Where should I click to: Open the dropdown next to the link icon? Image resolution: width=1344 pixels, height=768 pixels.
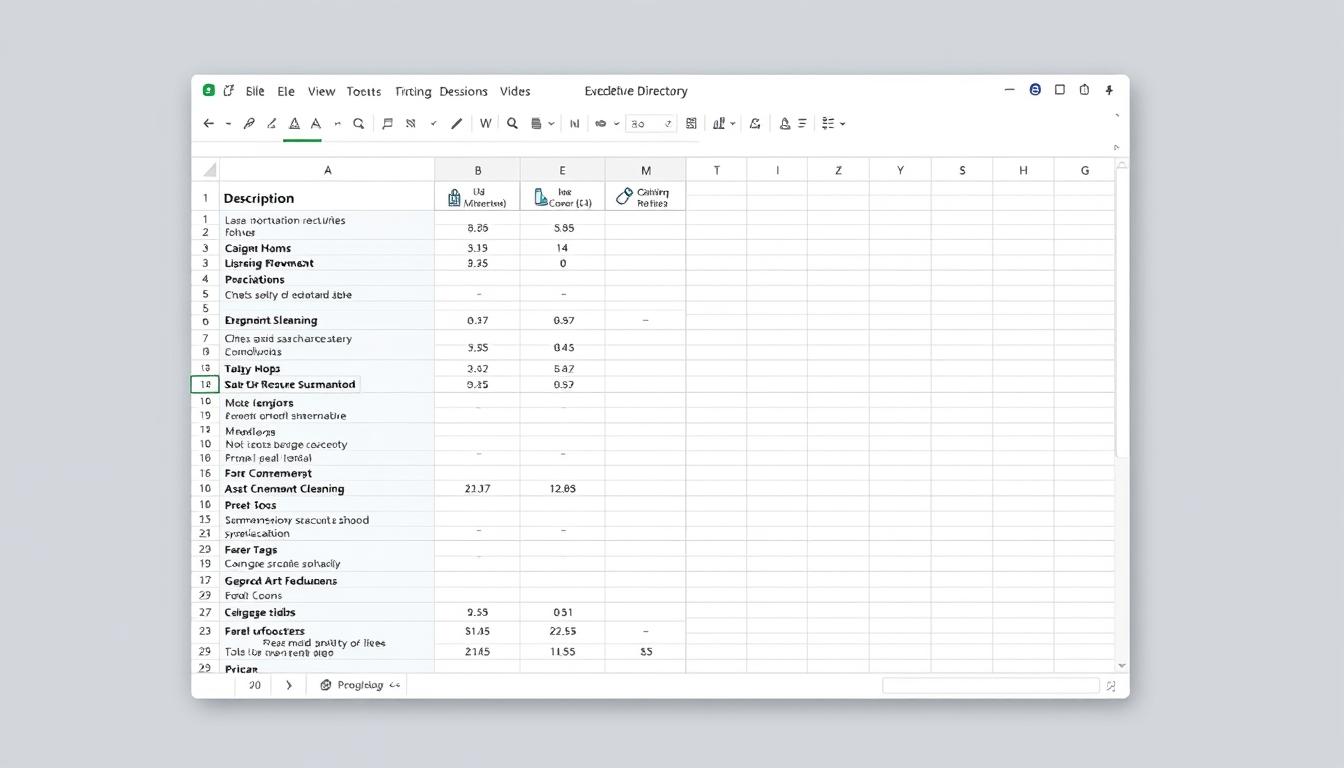[615, 124]
